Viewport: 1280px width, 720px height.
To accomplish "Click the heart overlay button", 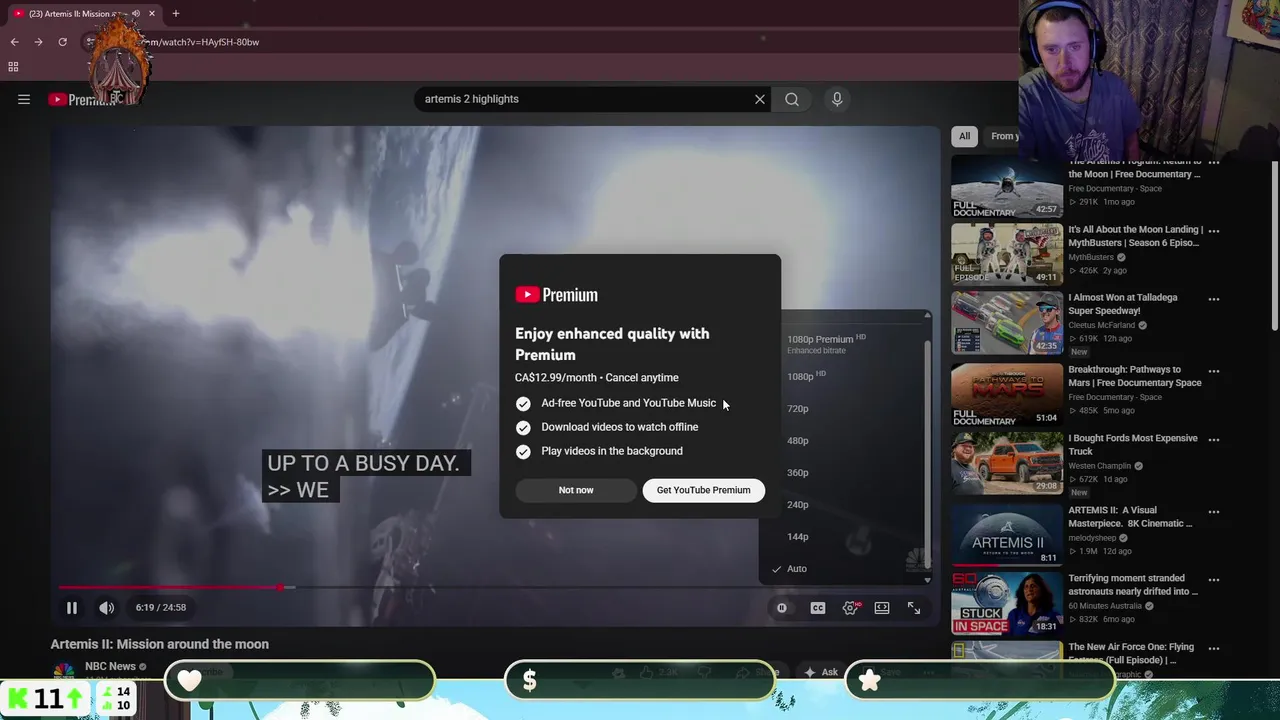I will [189, 681].
